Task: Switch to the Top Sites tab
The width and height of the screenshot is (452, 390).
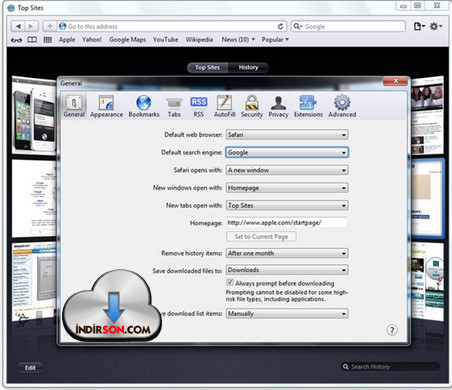Action: (207, 67)
